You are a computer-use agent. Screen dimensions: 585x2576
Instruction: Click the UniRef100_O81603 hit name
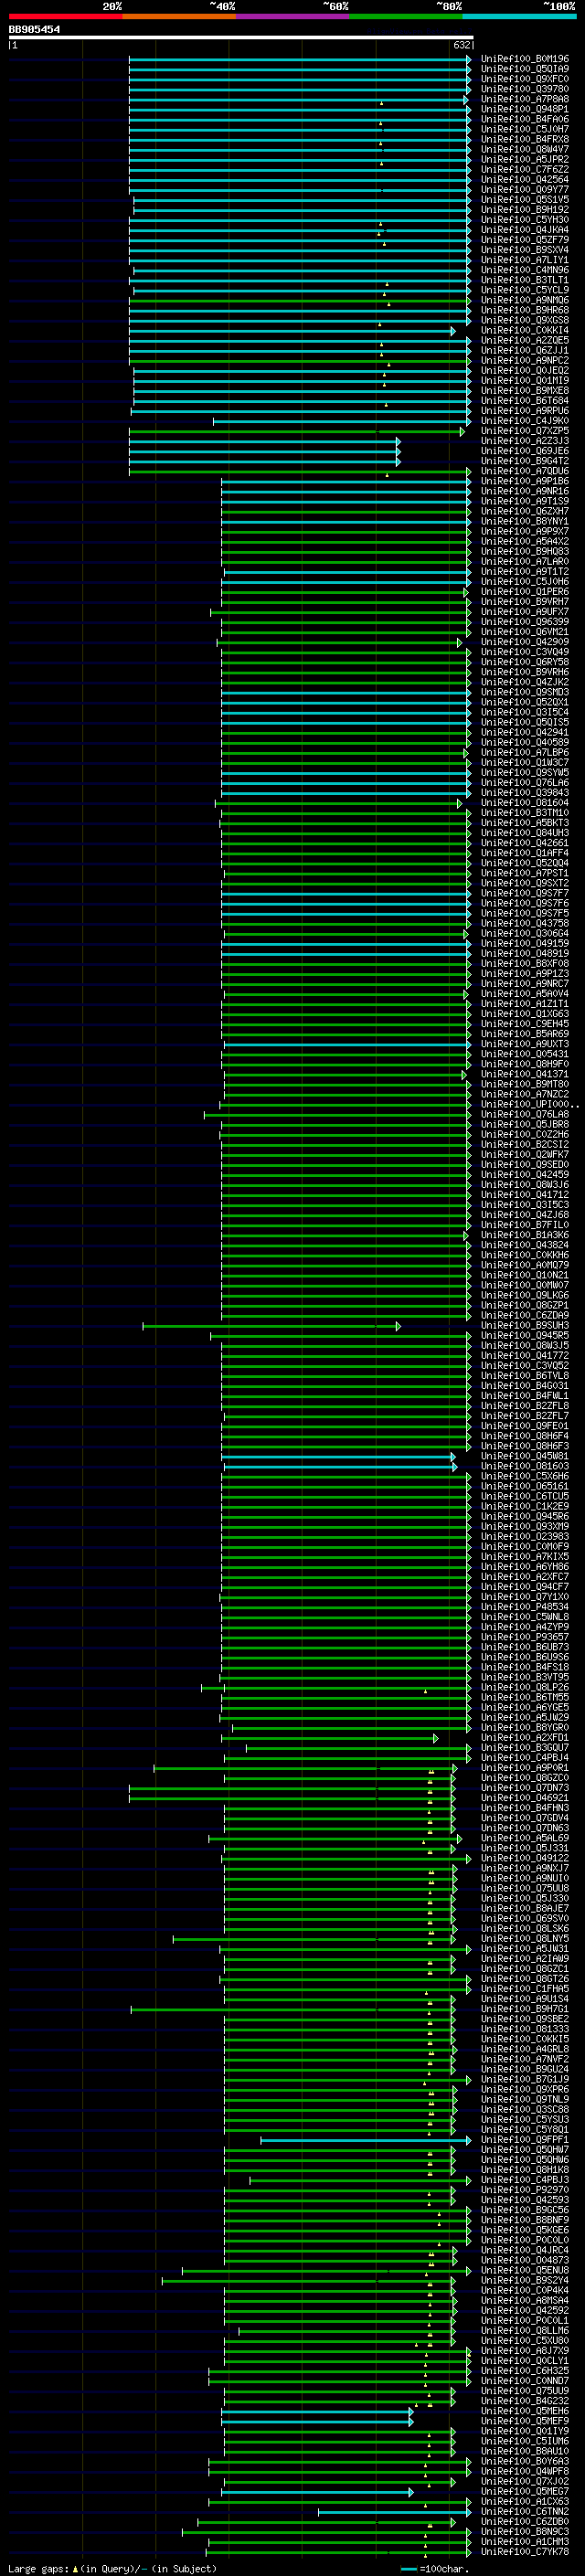(x=525, y=1466)
